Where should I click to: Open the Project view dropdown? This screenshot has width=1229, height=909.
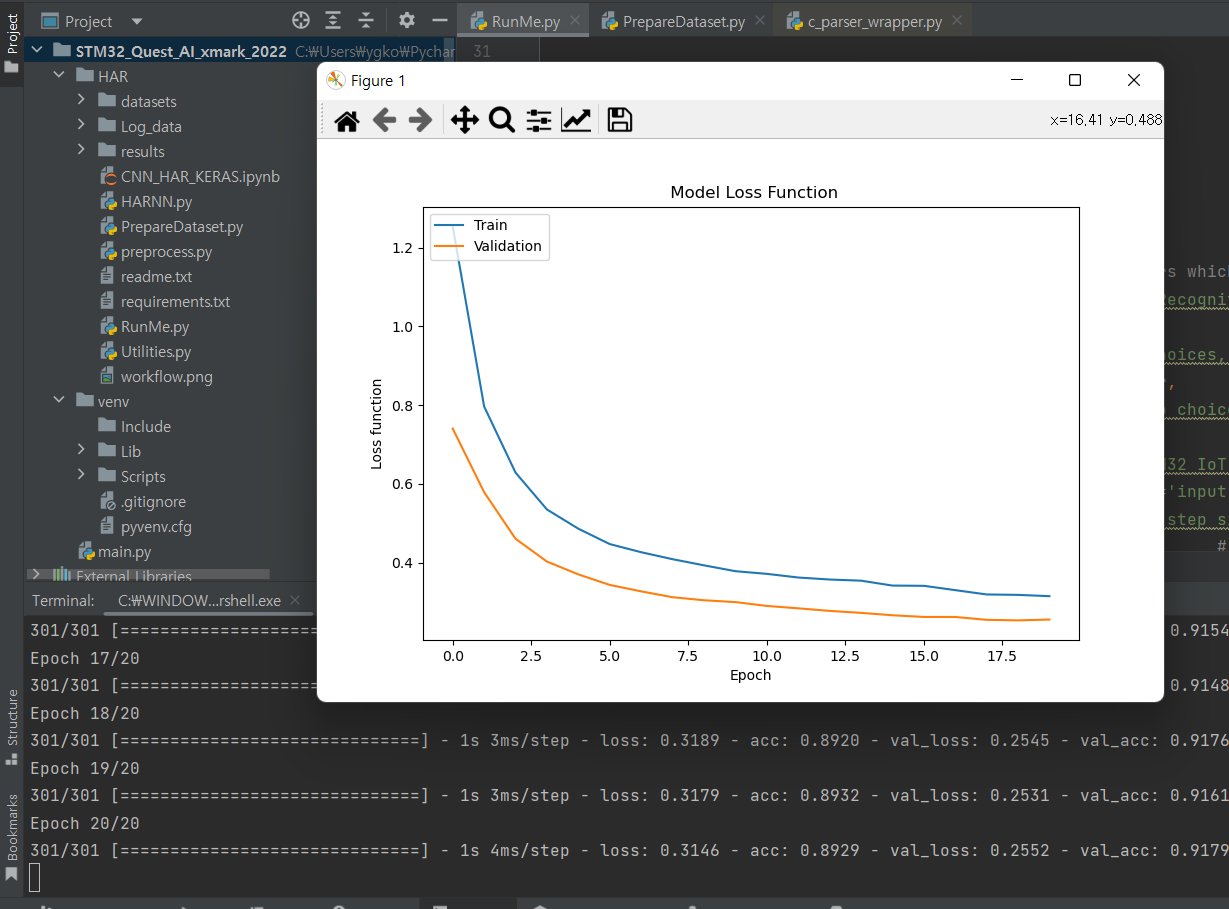137,21
